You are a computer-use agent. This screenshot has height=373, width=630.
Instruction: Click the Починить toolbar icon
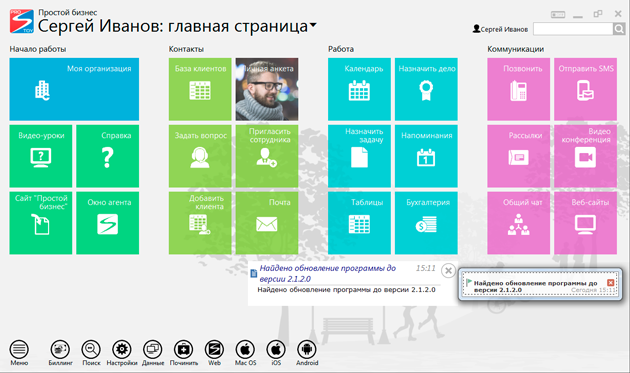[184, 350]
